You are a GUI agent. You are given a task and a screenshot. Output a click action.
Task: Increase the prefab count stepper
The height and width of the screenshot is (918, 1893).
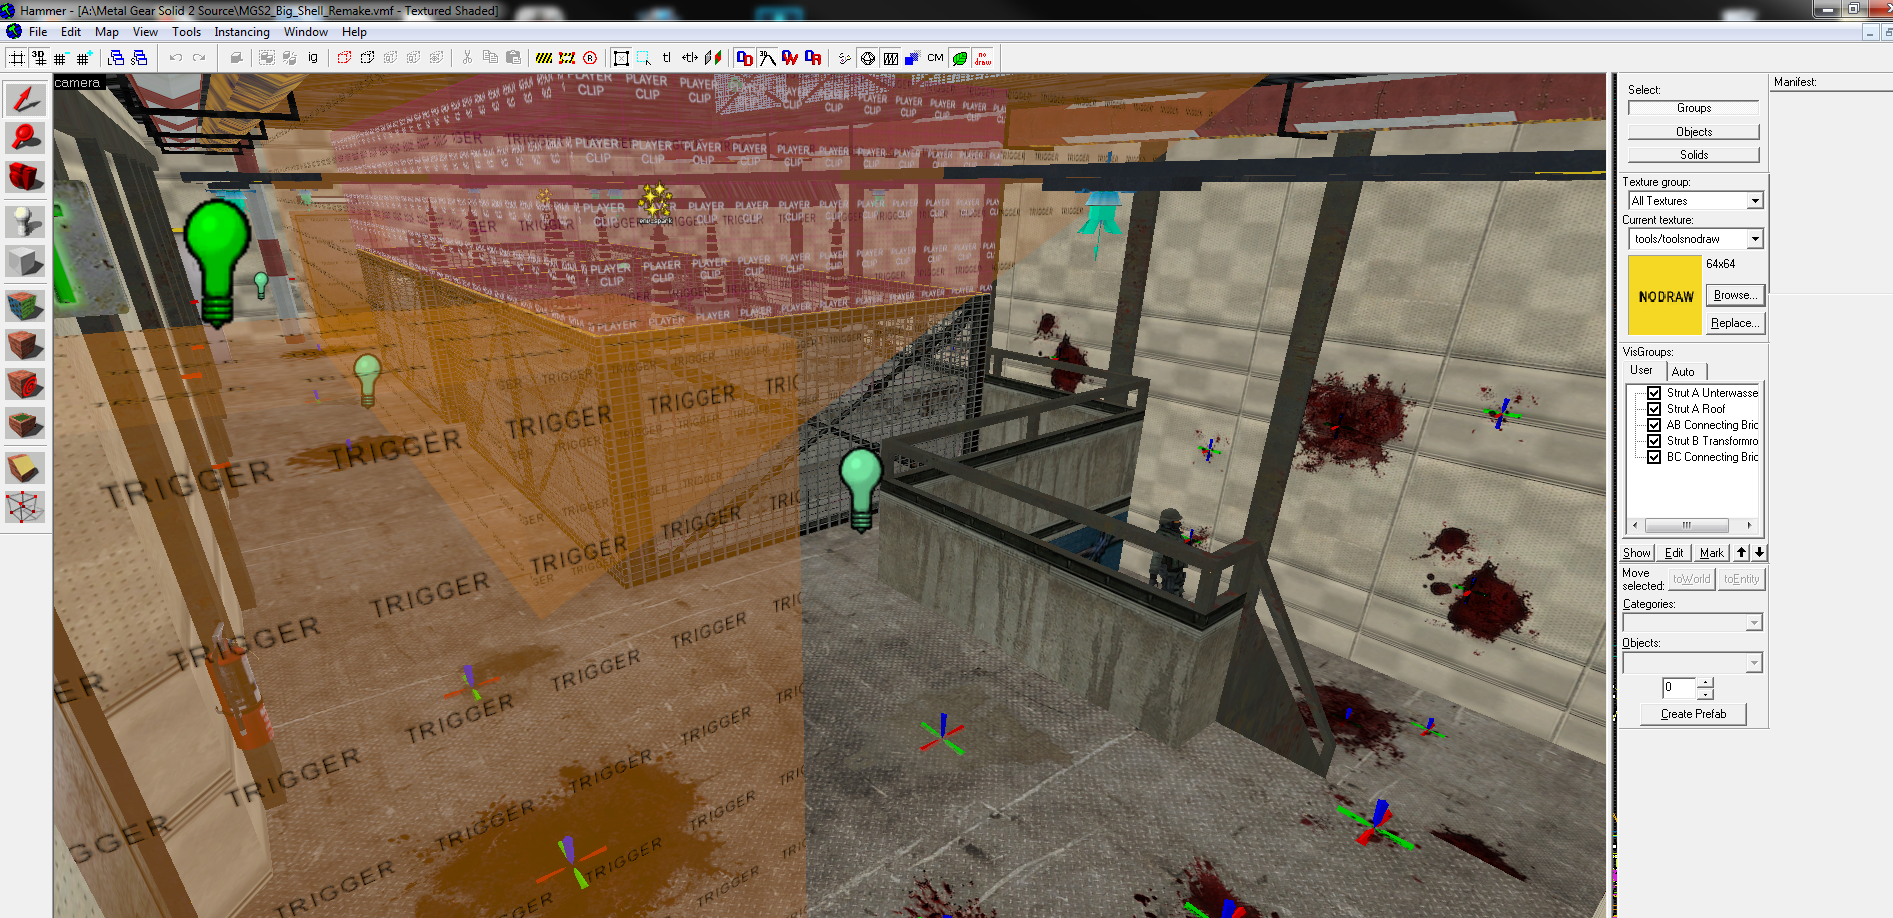tap(1705, 683)
